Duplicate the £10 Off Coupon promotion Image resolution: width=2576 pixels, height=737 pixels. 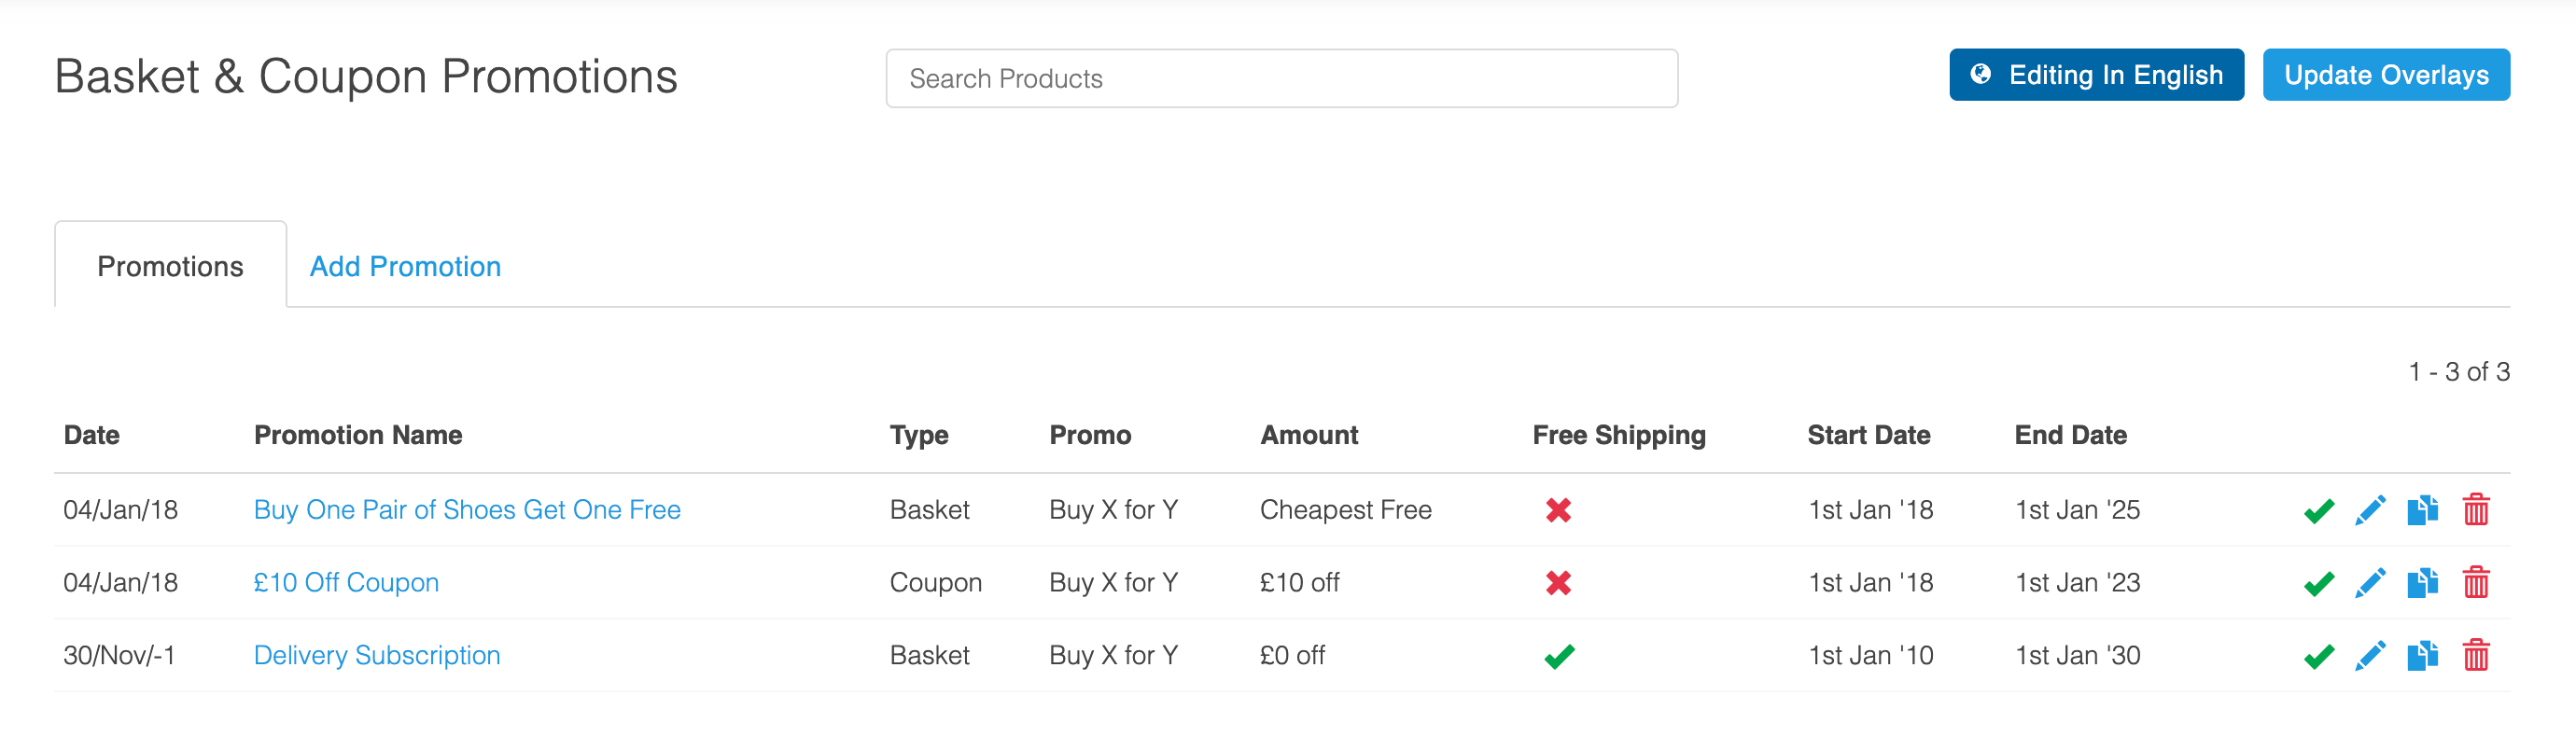coord(2422,582)
